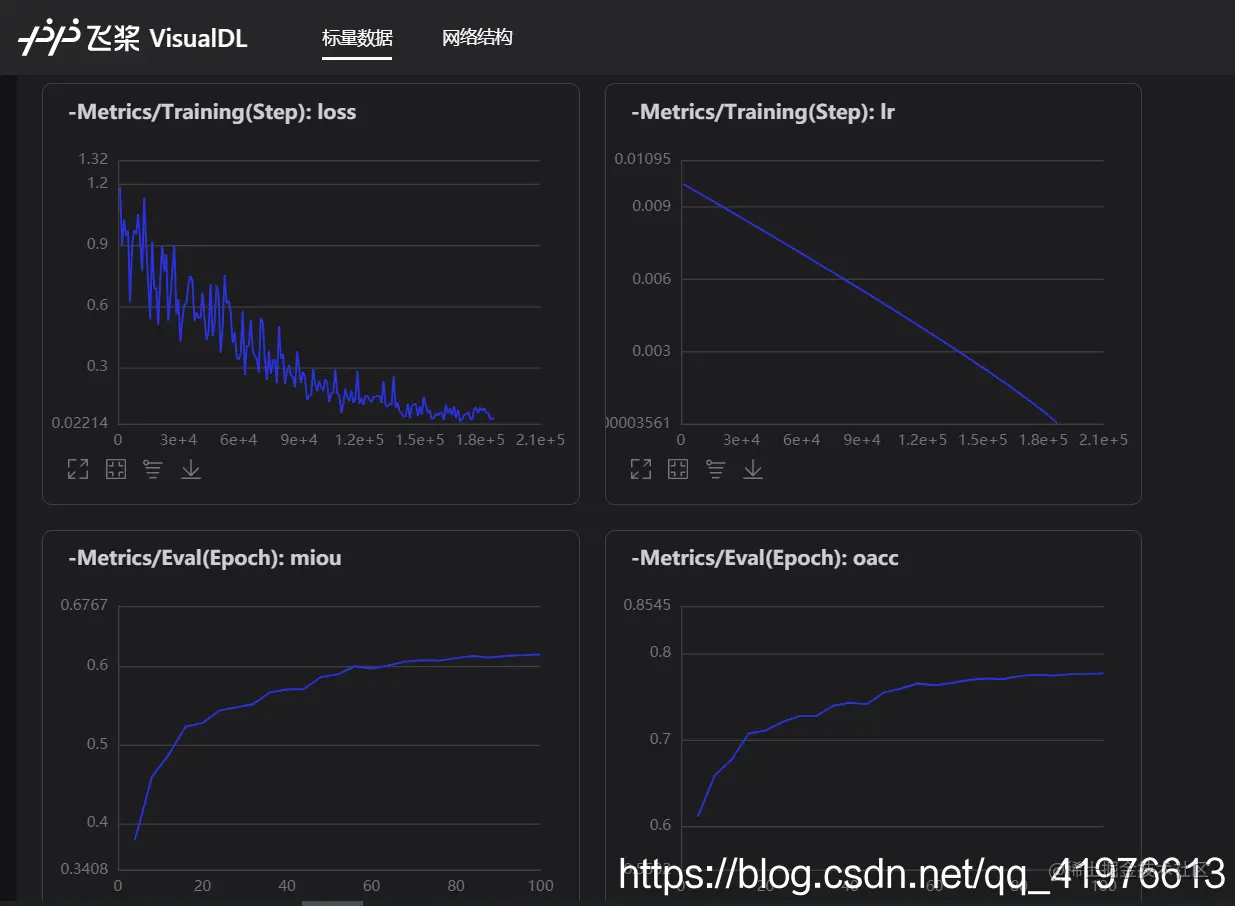Open the 网络结构 tab
The width and height of the screenshot is (1235, 906).
(477, 38)
